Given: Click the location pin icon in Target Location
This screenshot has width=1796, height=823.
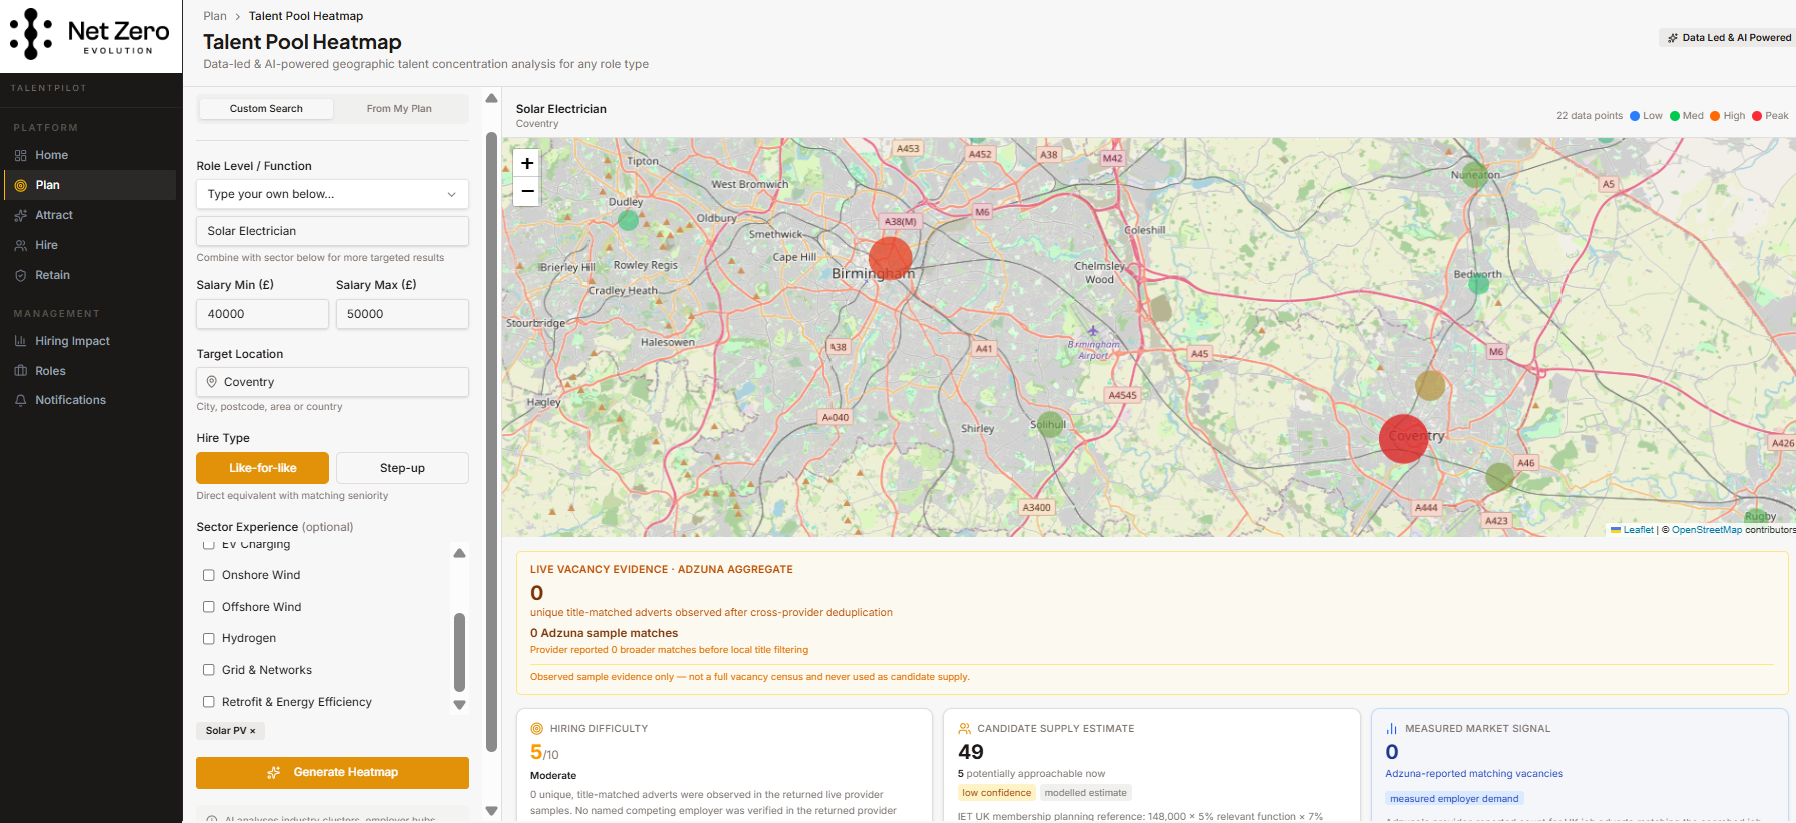Looking at the screenshot, I should 212,382.
